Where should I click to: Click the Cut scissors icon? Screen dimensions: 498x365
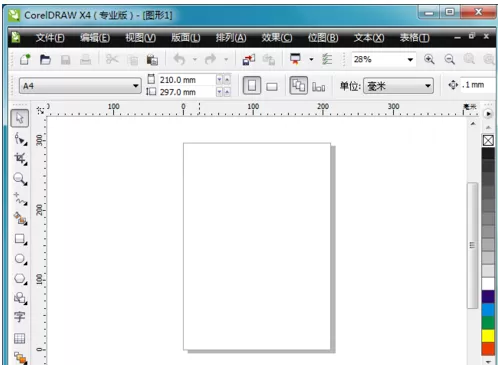pos(112,59)
